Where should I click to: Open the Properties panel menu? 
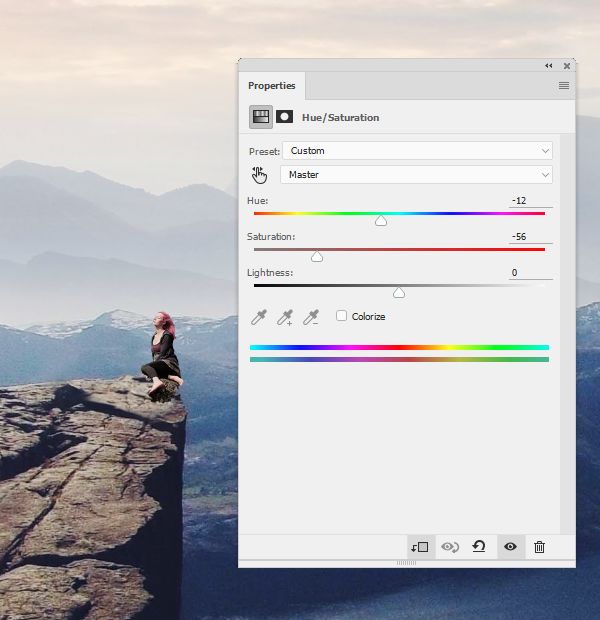point(564,85)
